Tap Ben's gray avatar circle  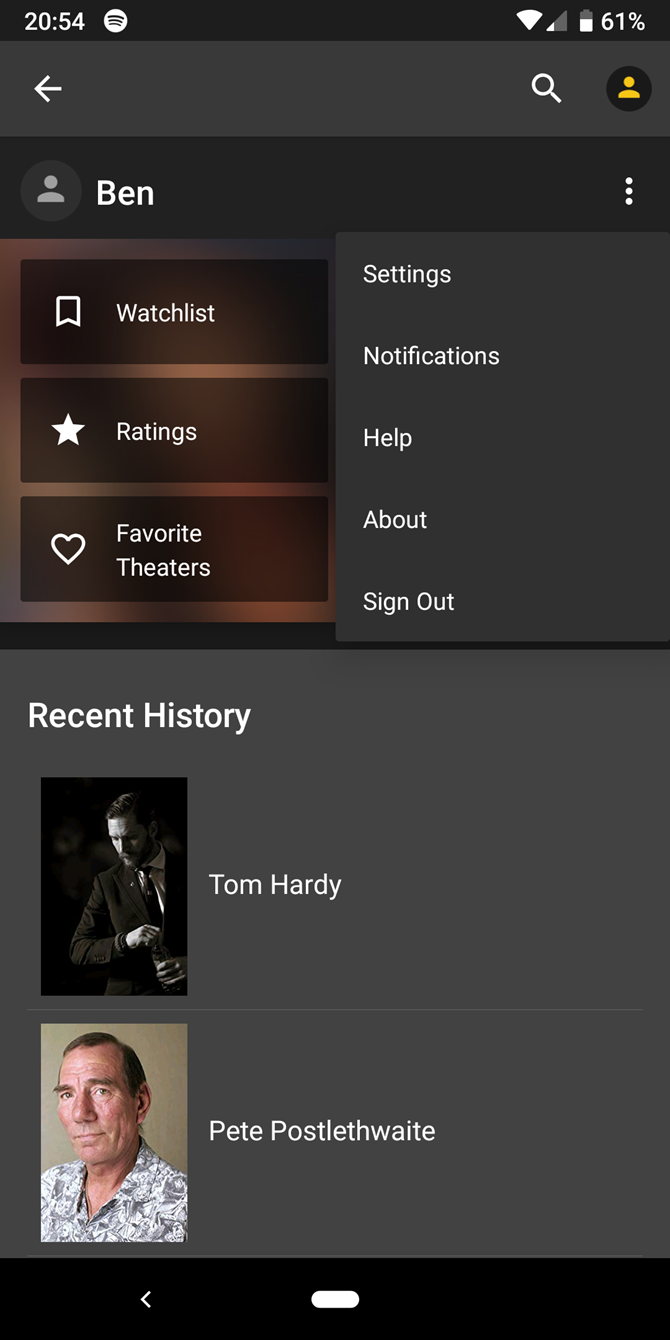pyautogui.click(x=51, y=191)
